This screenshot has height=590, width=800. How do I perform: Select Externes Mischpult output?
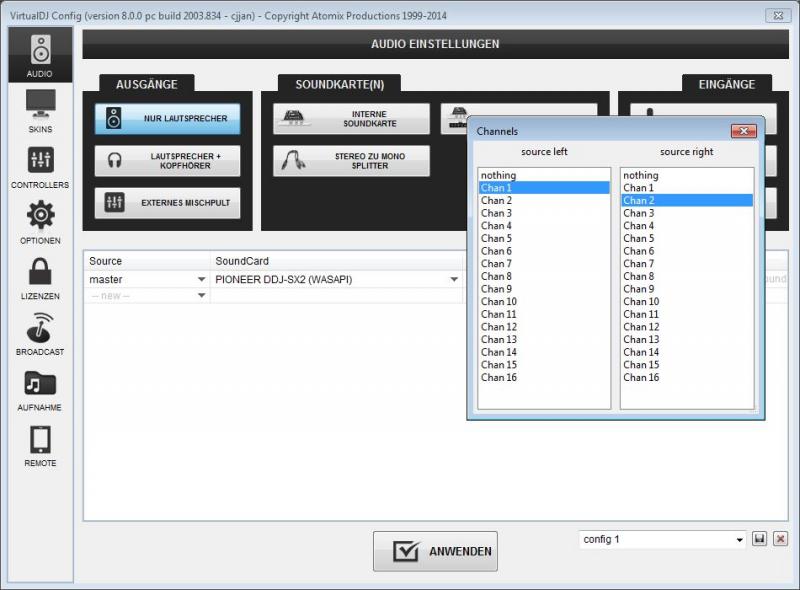point(167,203)
